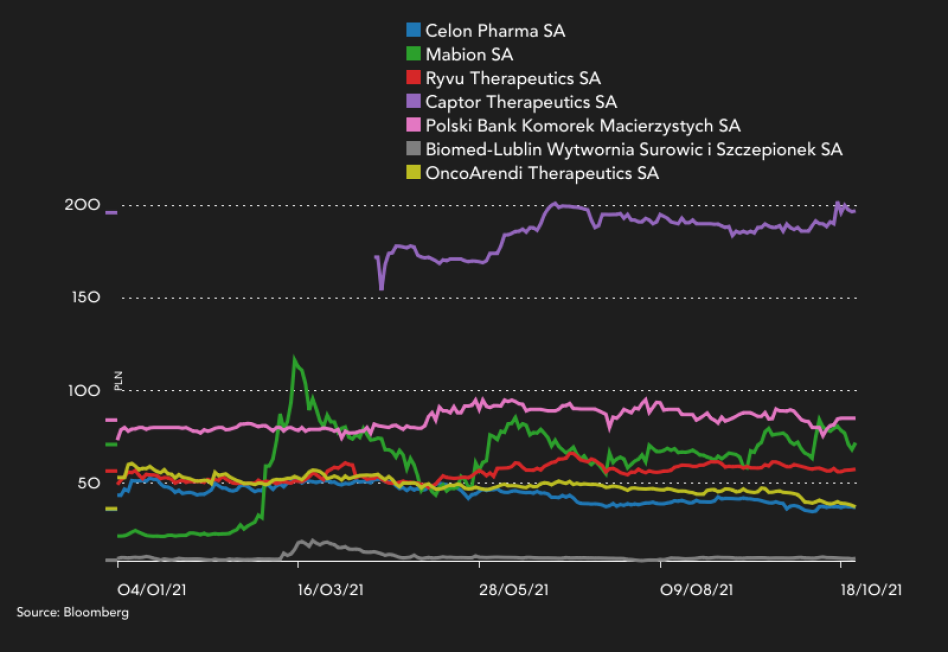Click the 09/08/21 date label
The height and width of the screenshot is (652, 948).
[696, 590]
